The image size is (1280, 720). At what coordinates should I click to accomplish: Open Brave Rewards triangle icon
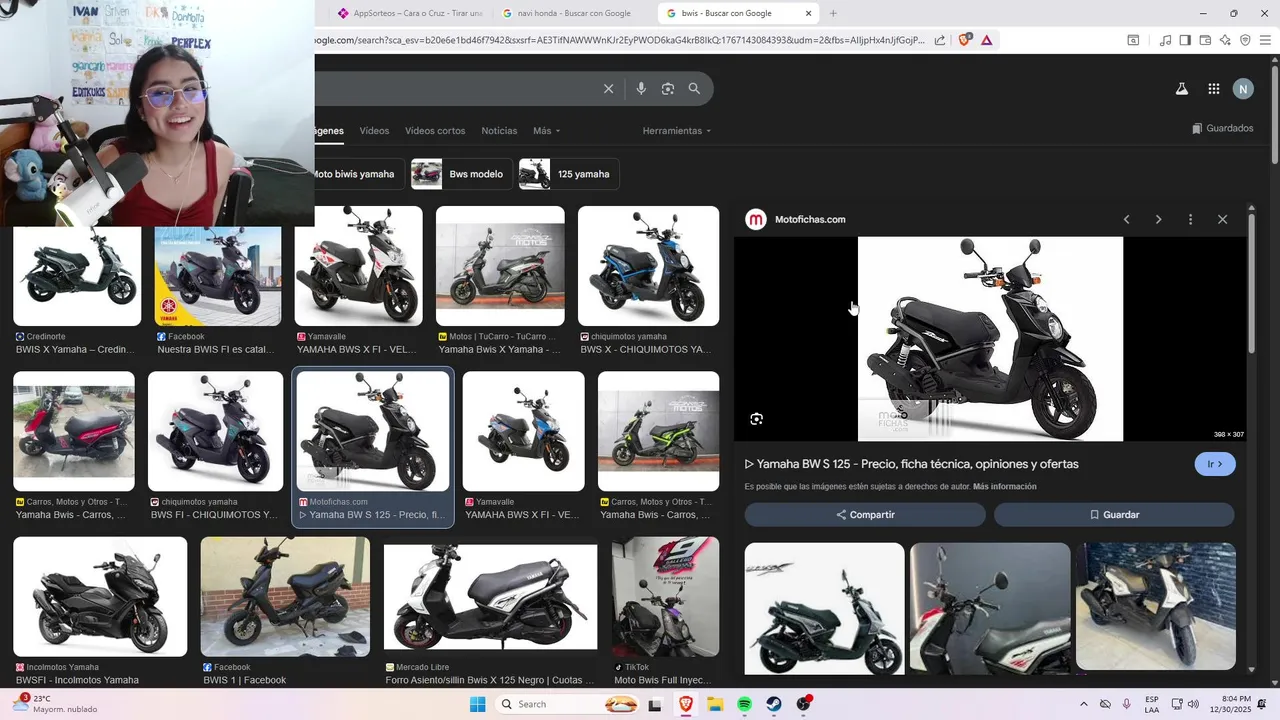(x=987, y=40)
